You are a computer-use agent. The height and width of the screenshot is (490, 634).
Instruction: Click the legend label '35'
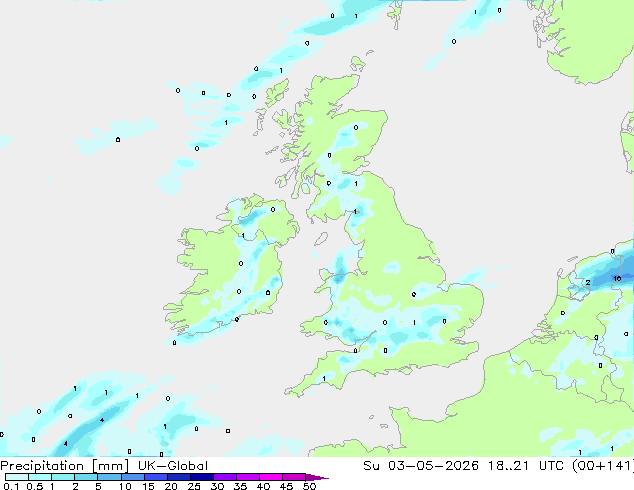point(240,486)
